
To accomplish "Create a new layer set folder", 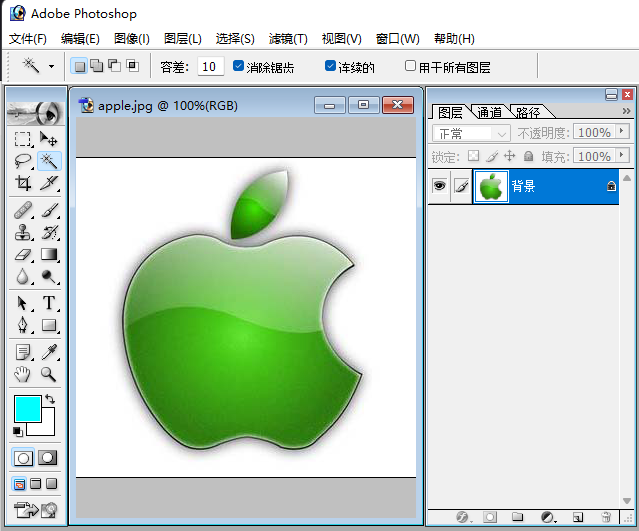I will pos(518,517).
